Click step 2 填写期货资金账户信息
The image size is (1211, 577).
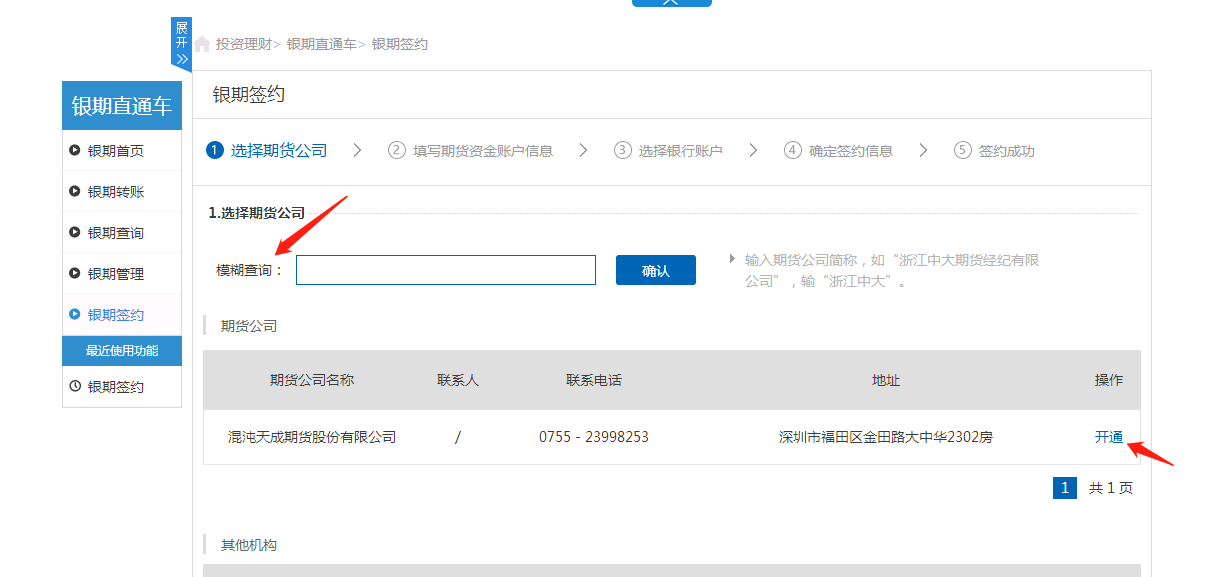(470, 151)
